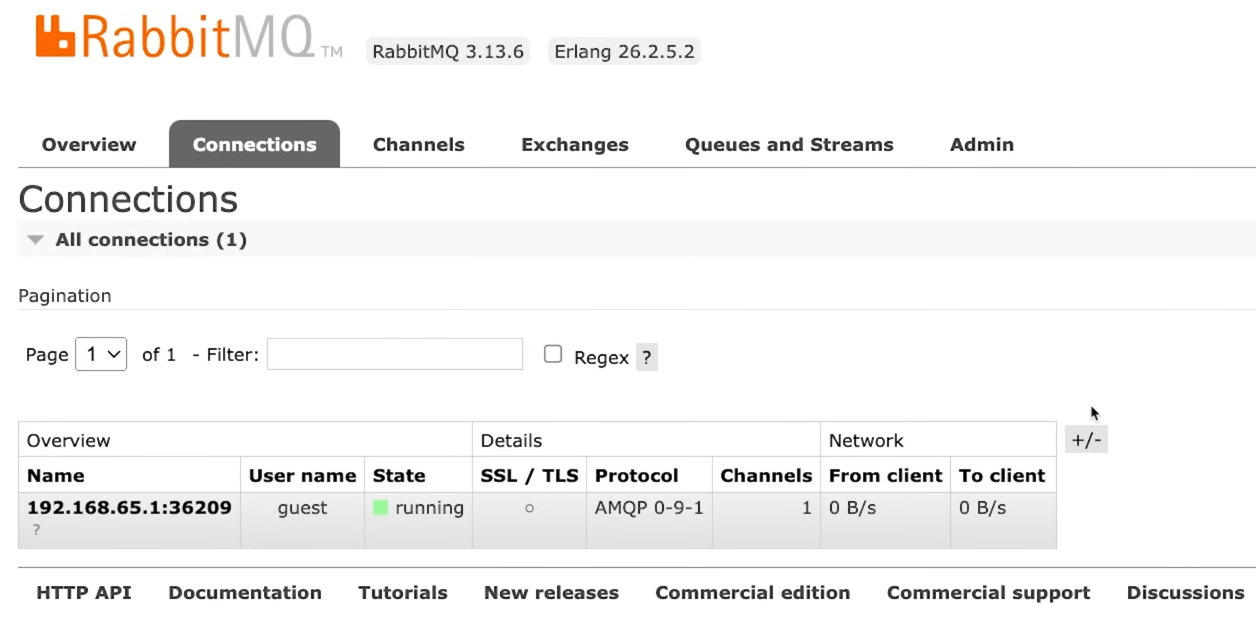Viewport: 1256px width, 619px height.
Task: Sort by the User name column header
Action: 302,476
